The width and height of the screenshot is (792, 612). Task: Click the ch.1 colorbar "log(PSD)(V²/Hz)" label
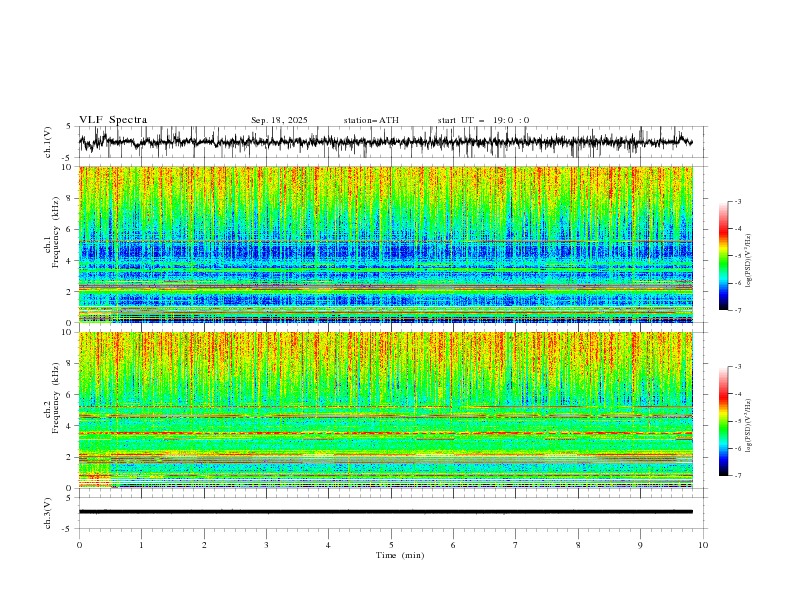coord(749,261)
